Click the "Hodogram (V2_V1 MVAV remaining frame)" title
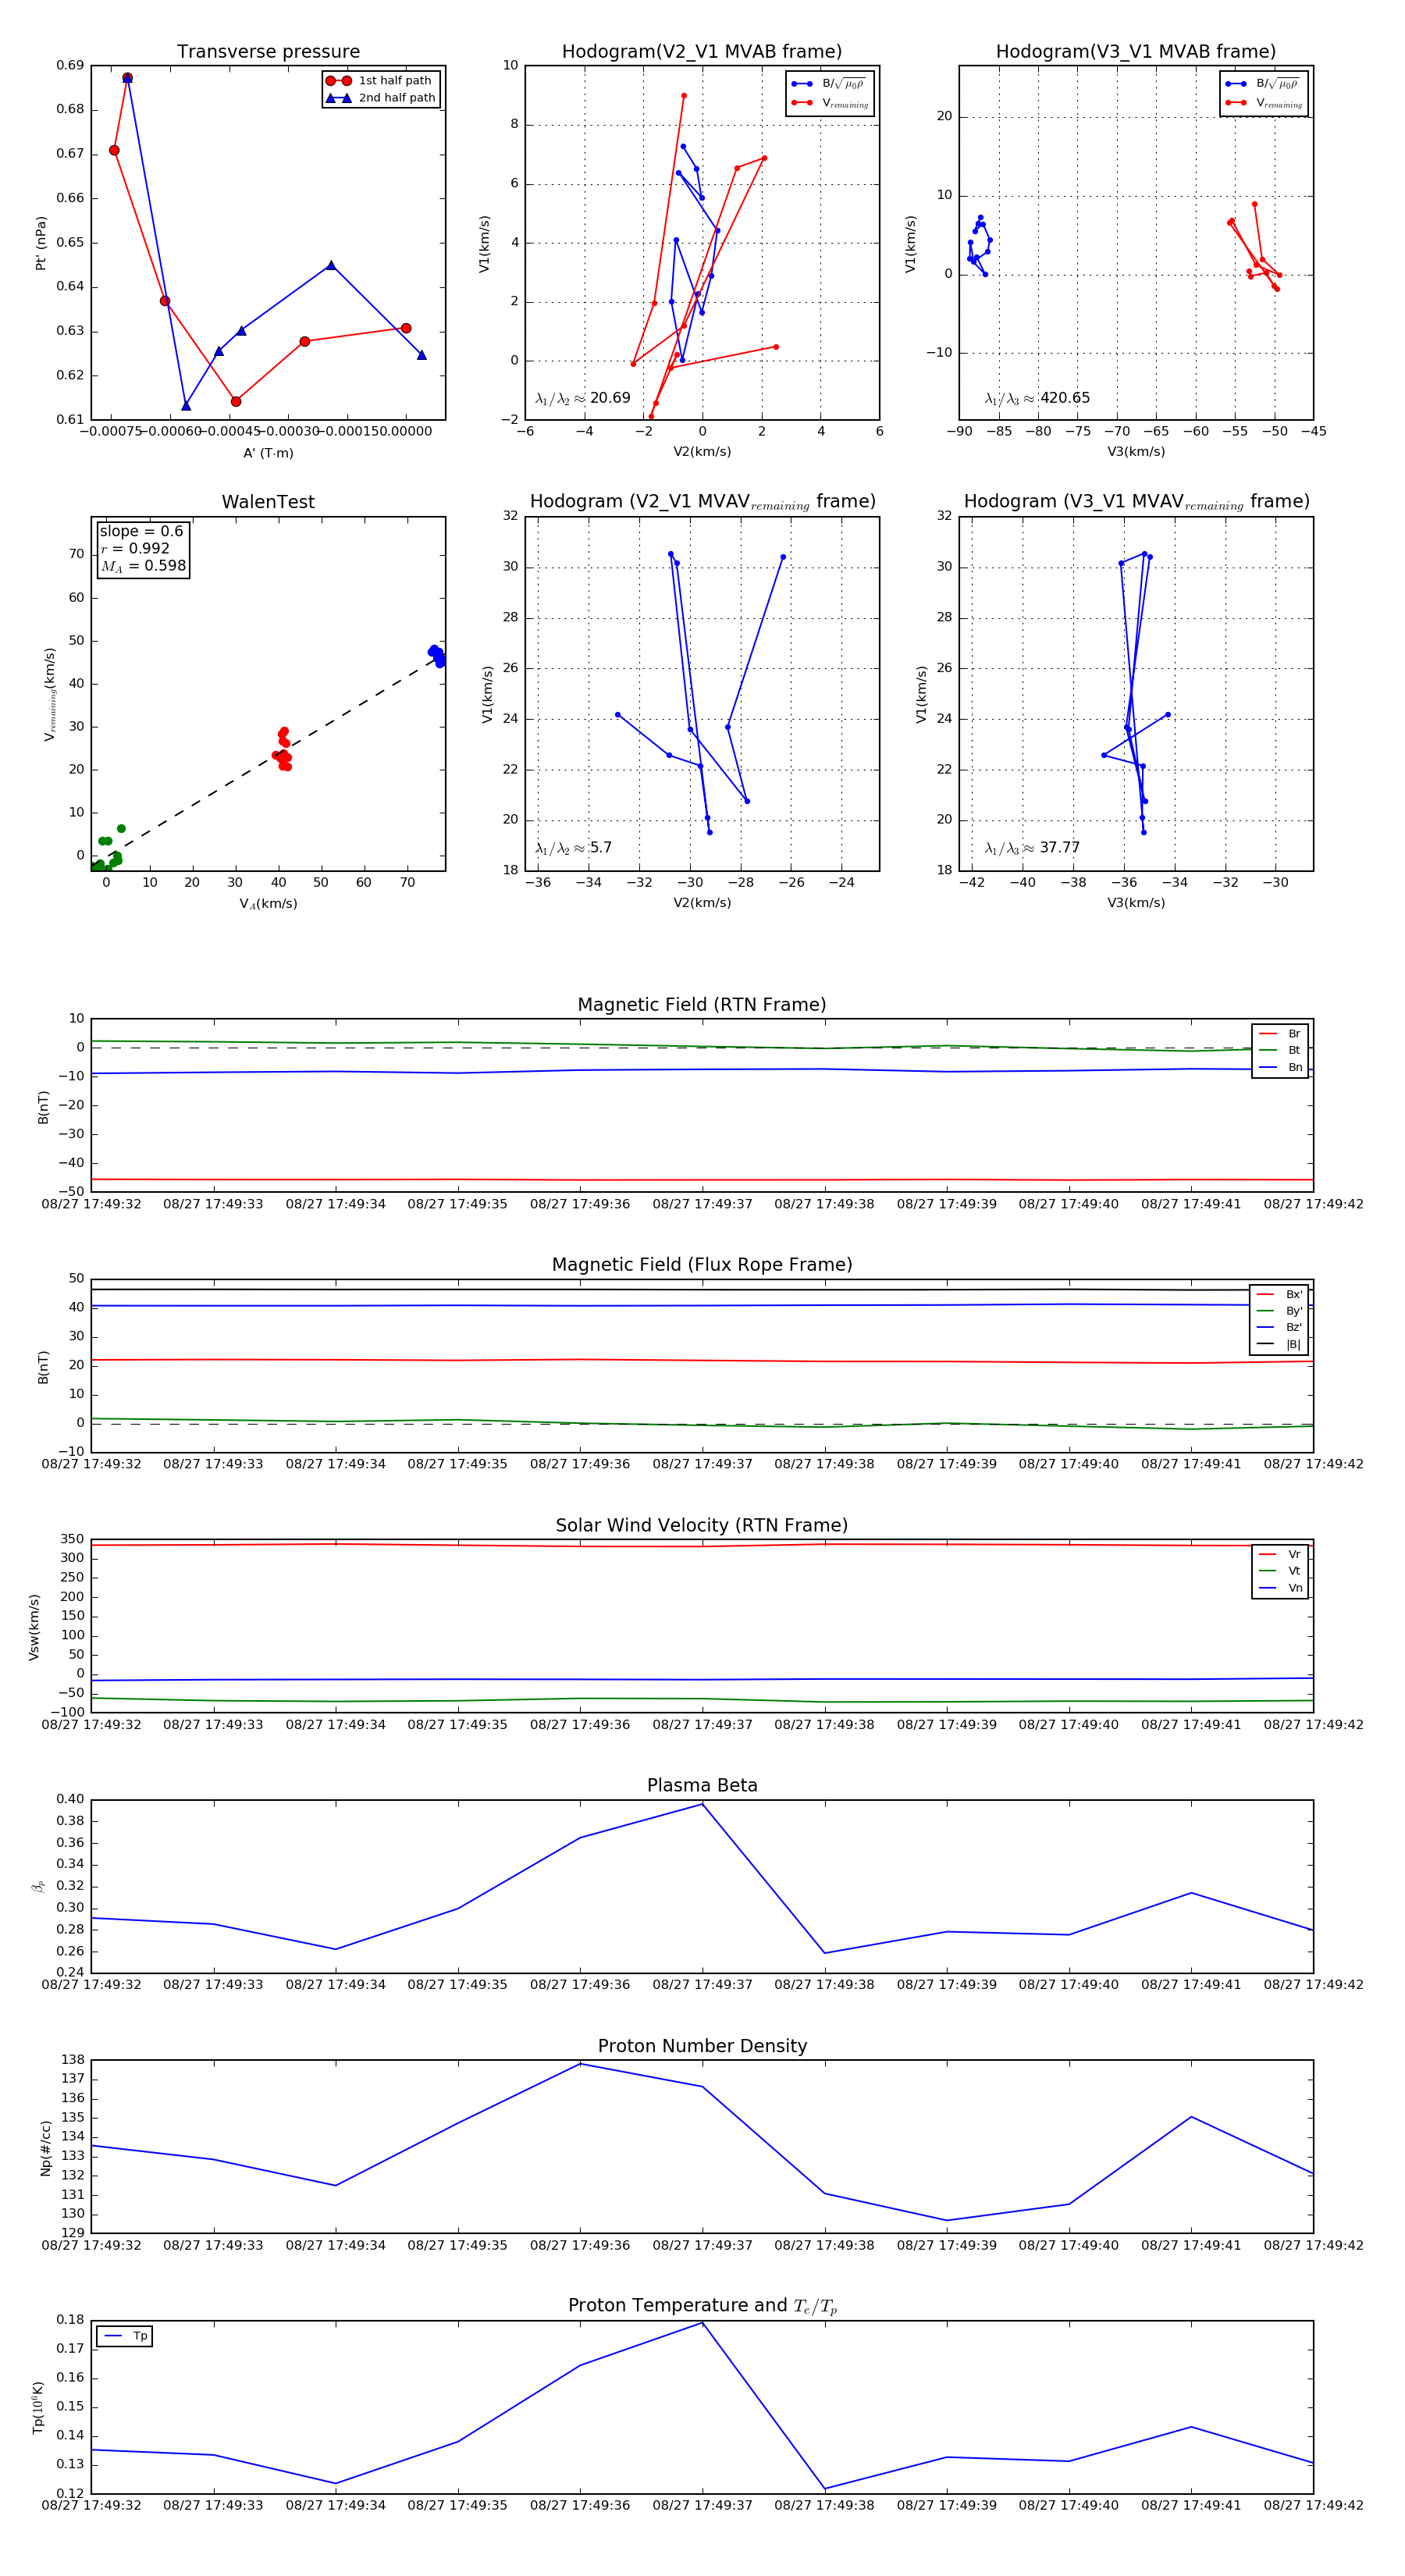The height and width of the screenshot is (2576, 1405). (x=702, y=502)
